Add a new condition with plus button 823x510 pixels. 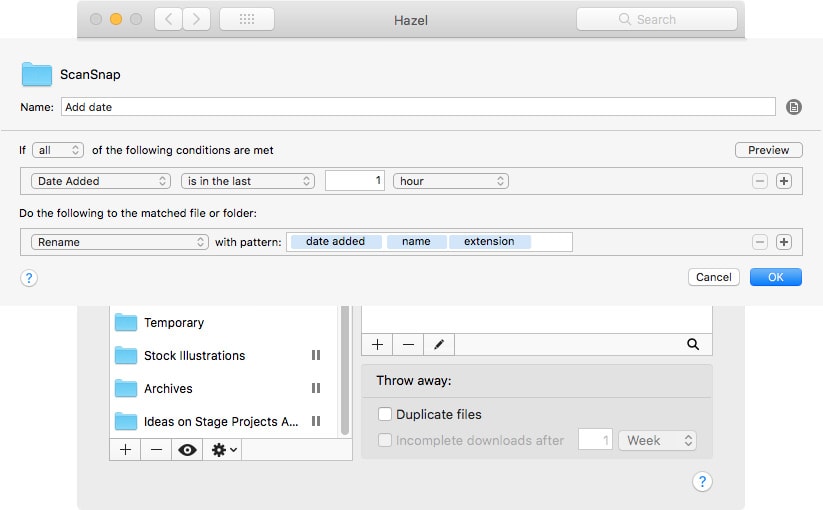[x=784, y=181]
